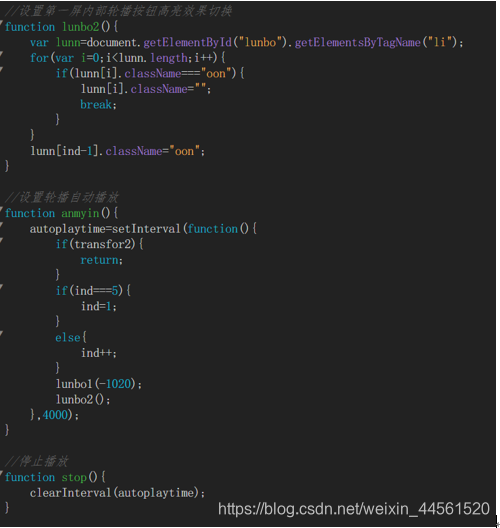Click the 'return;' statement
The image size is (500, 528).
tap(101, 260)
